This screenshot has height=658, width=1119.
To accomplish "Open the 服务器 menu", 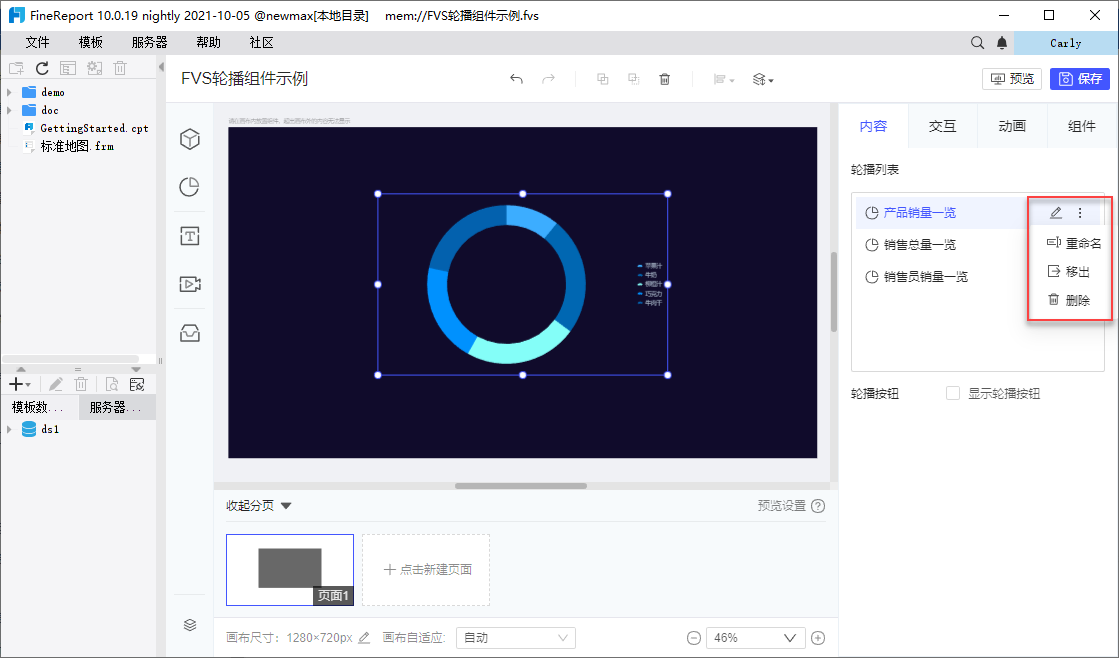I will pyautogui.click(x=150, y=43).
